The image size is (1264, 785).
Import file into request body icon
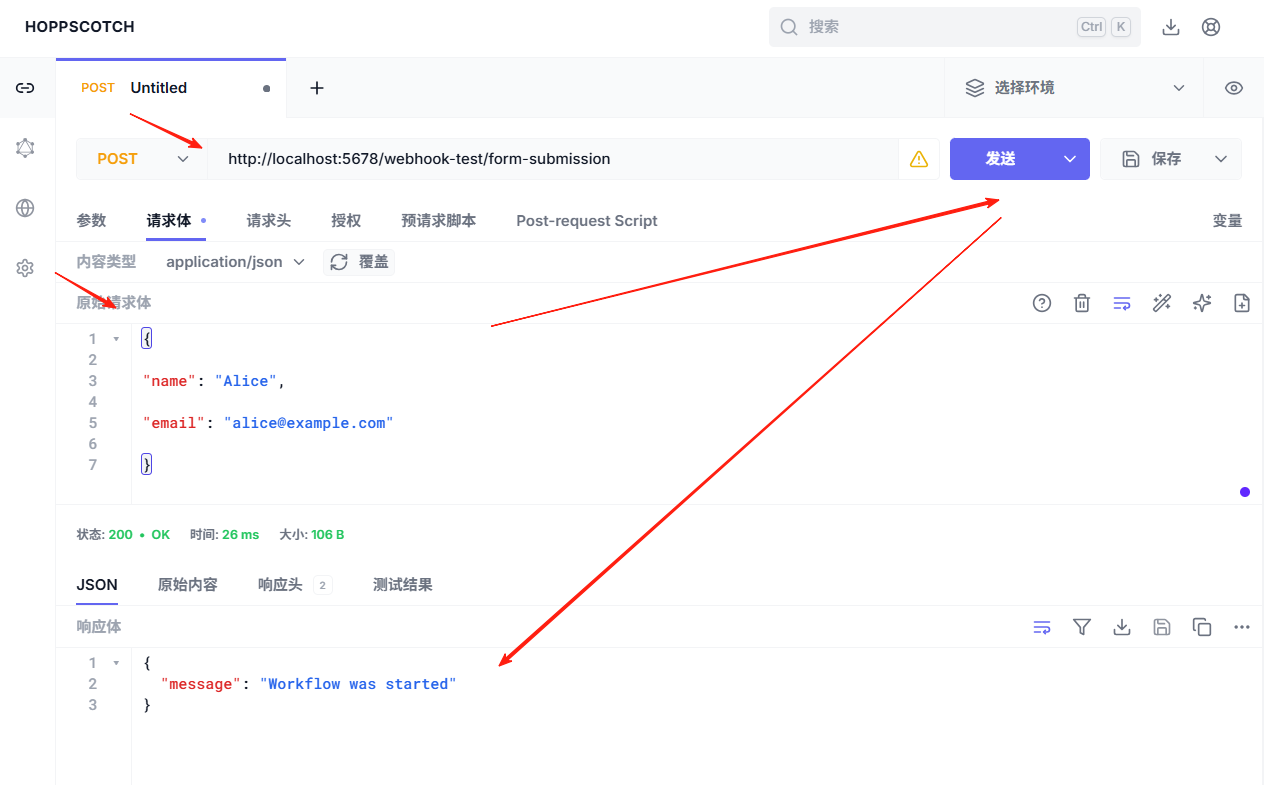click(x=1242, y=303)
